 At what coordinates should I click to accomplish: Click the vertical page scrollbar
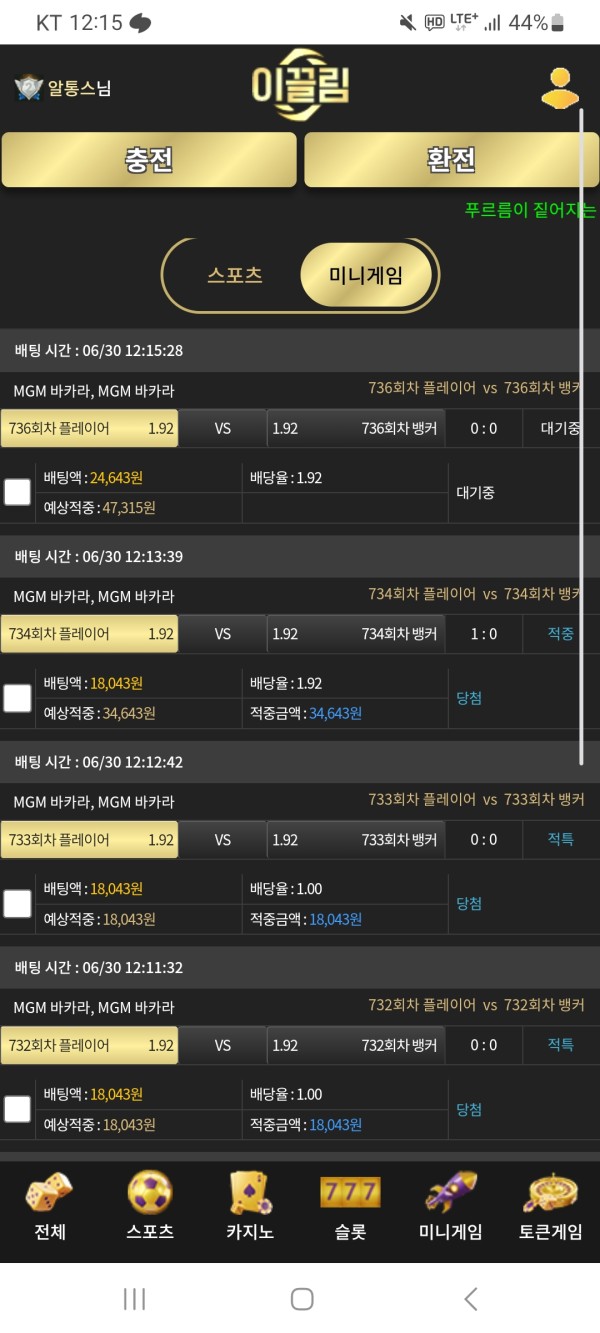coord(581,437)
